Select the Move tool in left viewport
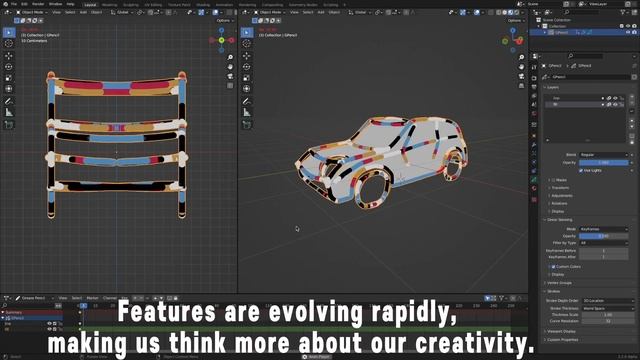Viewport: 640px width, 360px height. pos(9,56)
